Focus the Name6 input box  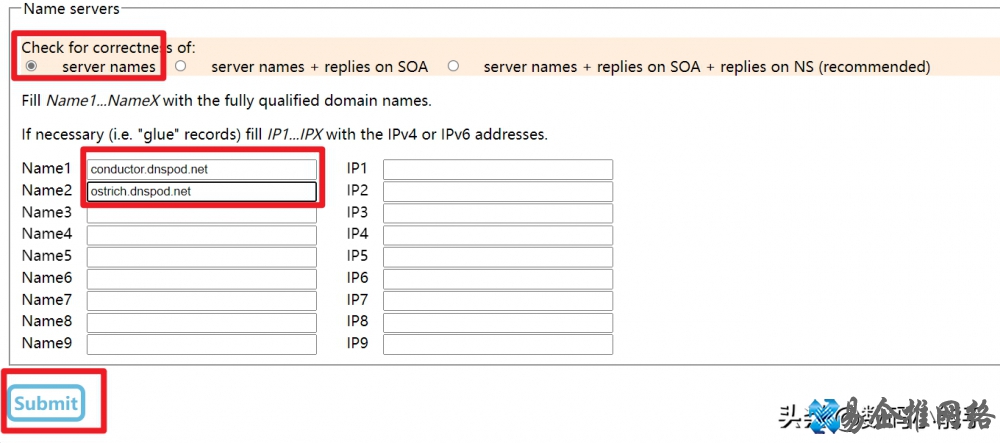click(202, 279)
